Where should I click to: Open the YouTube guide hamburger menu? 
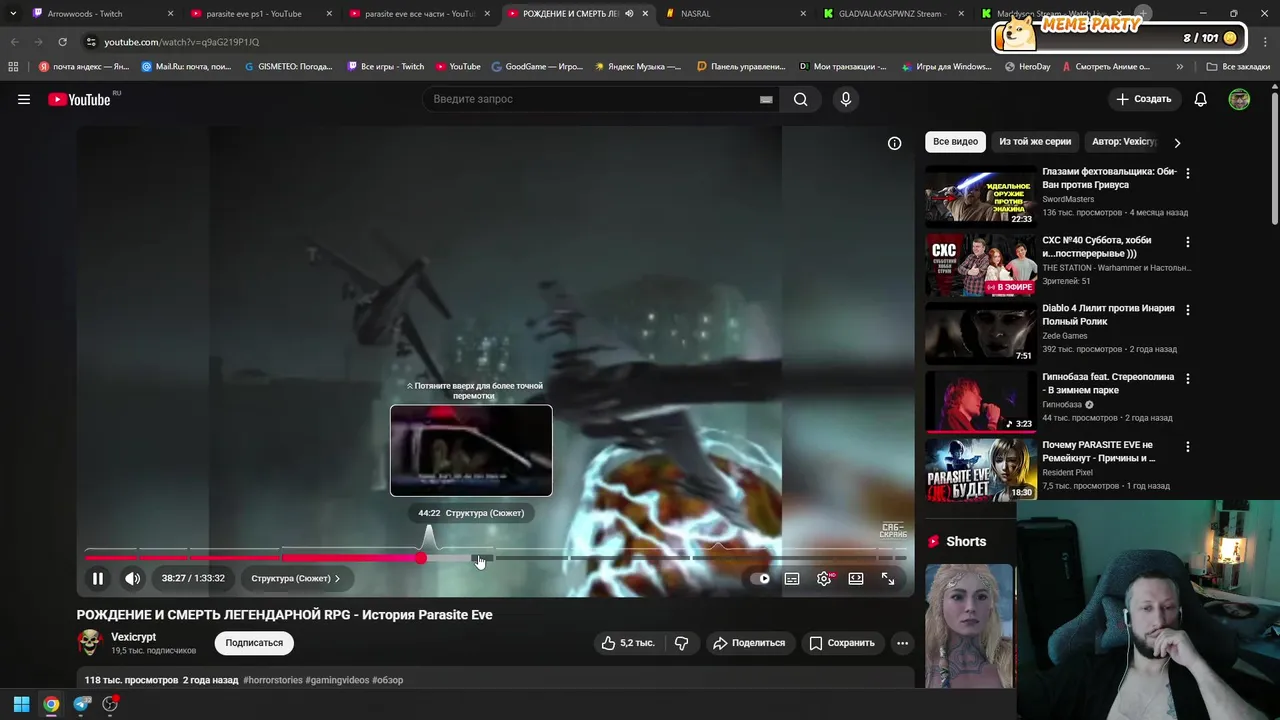[24, 99]
